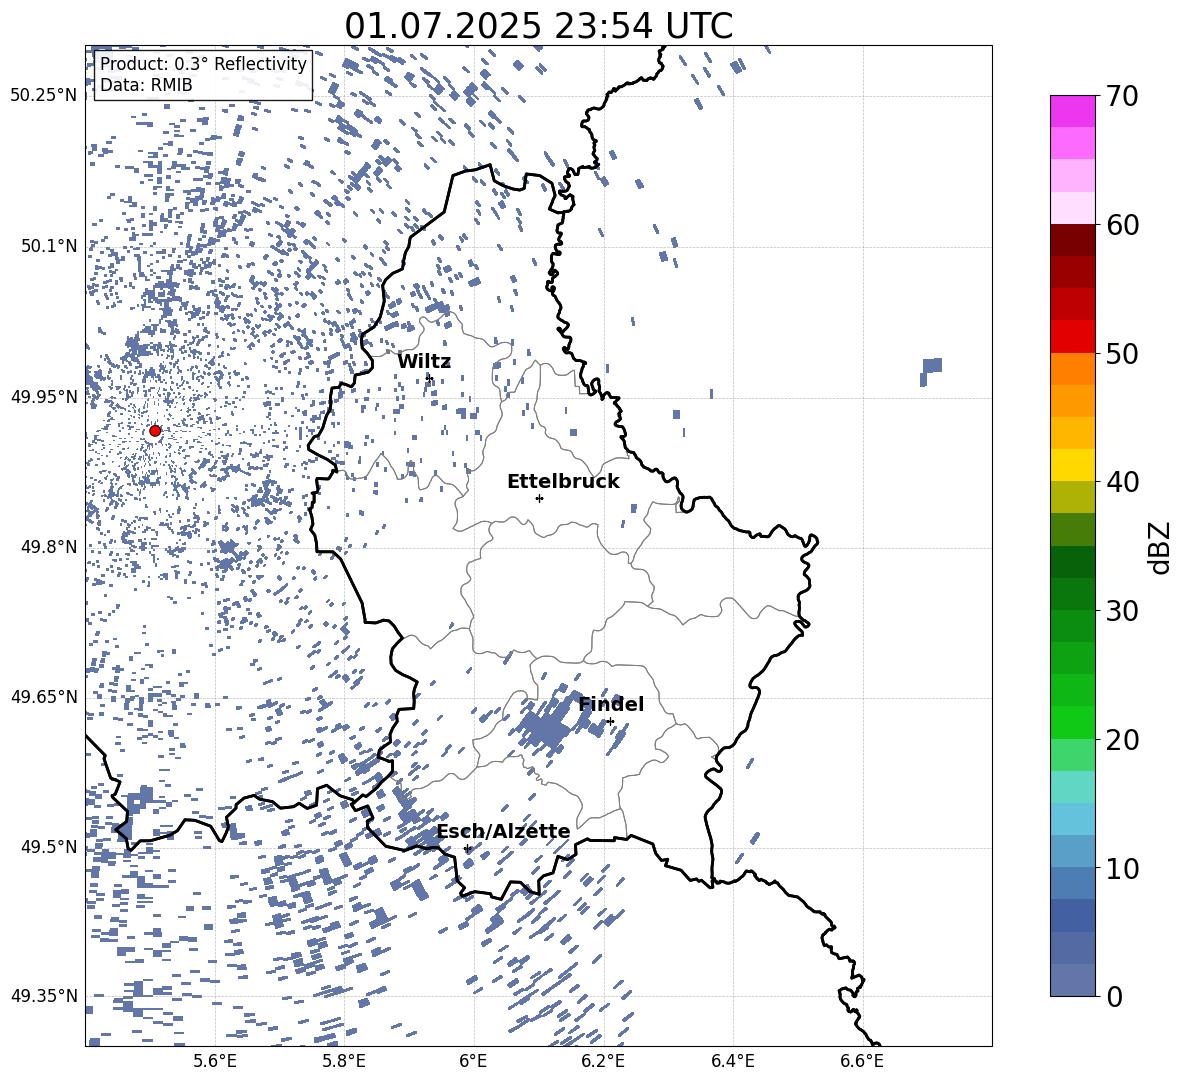1184x1081 pixels.
Task: Click the Findel cross marker
Action: 610,722
